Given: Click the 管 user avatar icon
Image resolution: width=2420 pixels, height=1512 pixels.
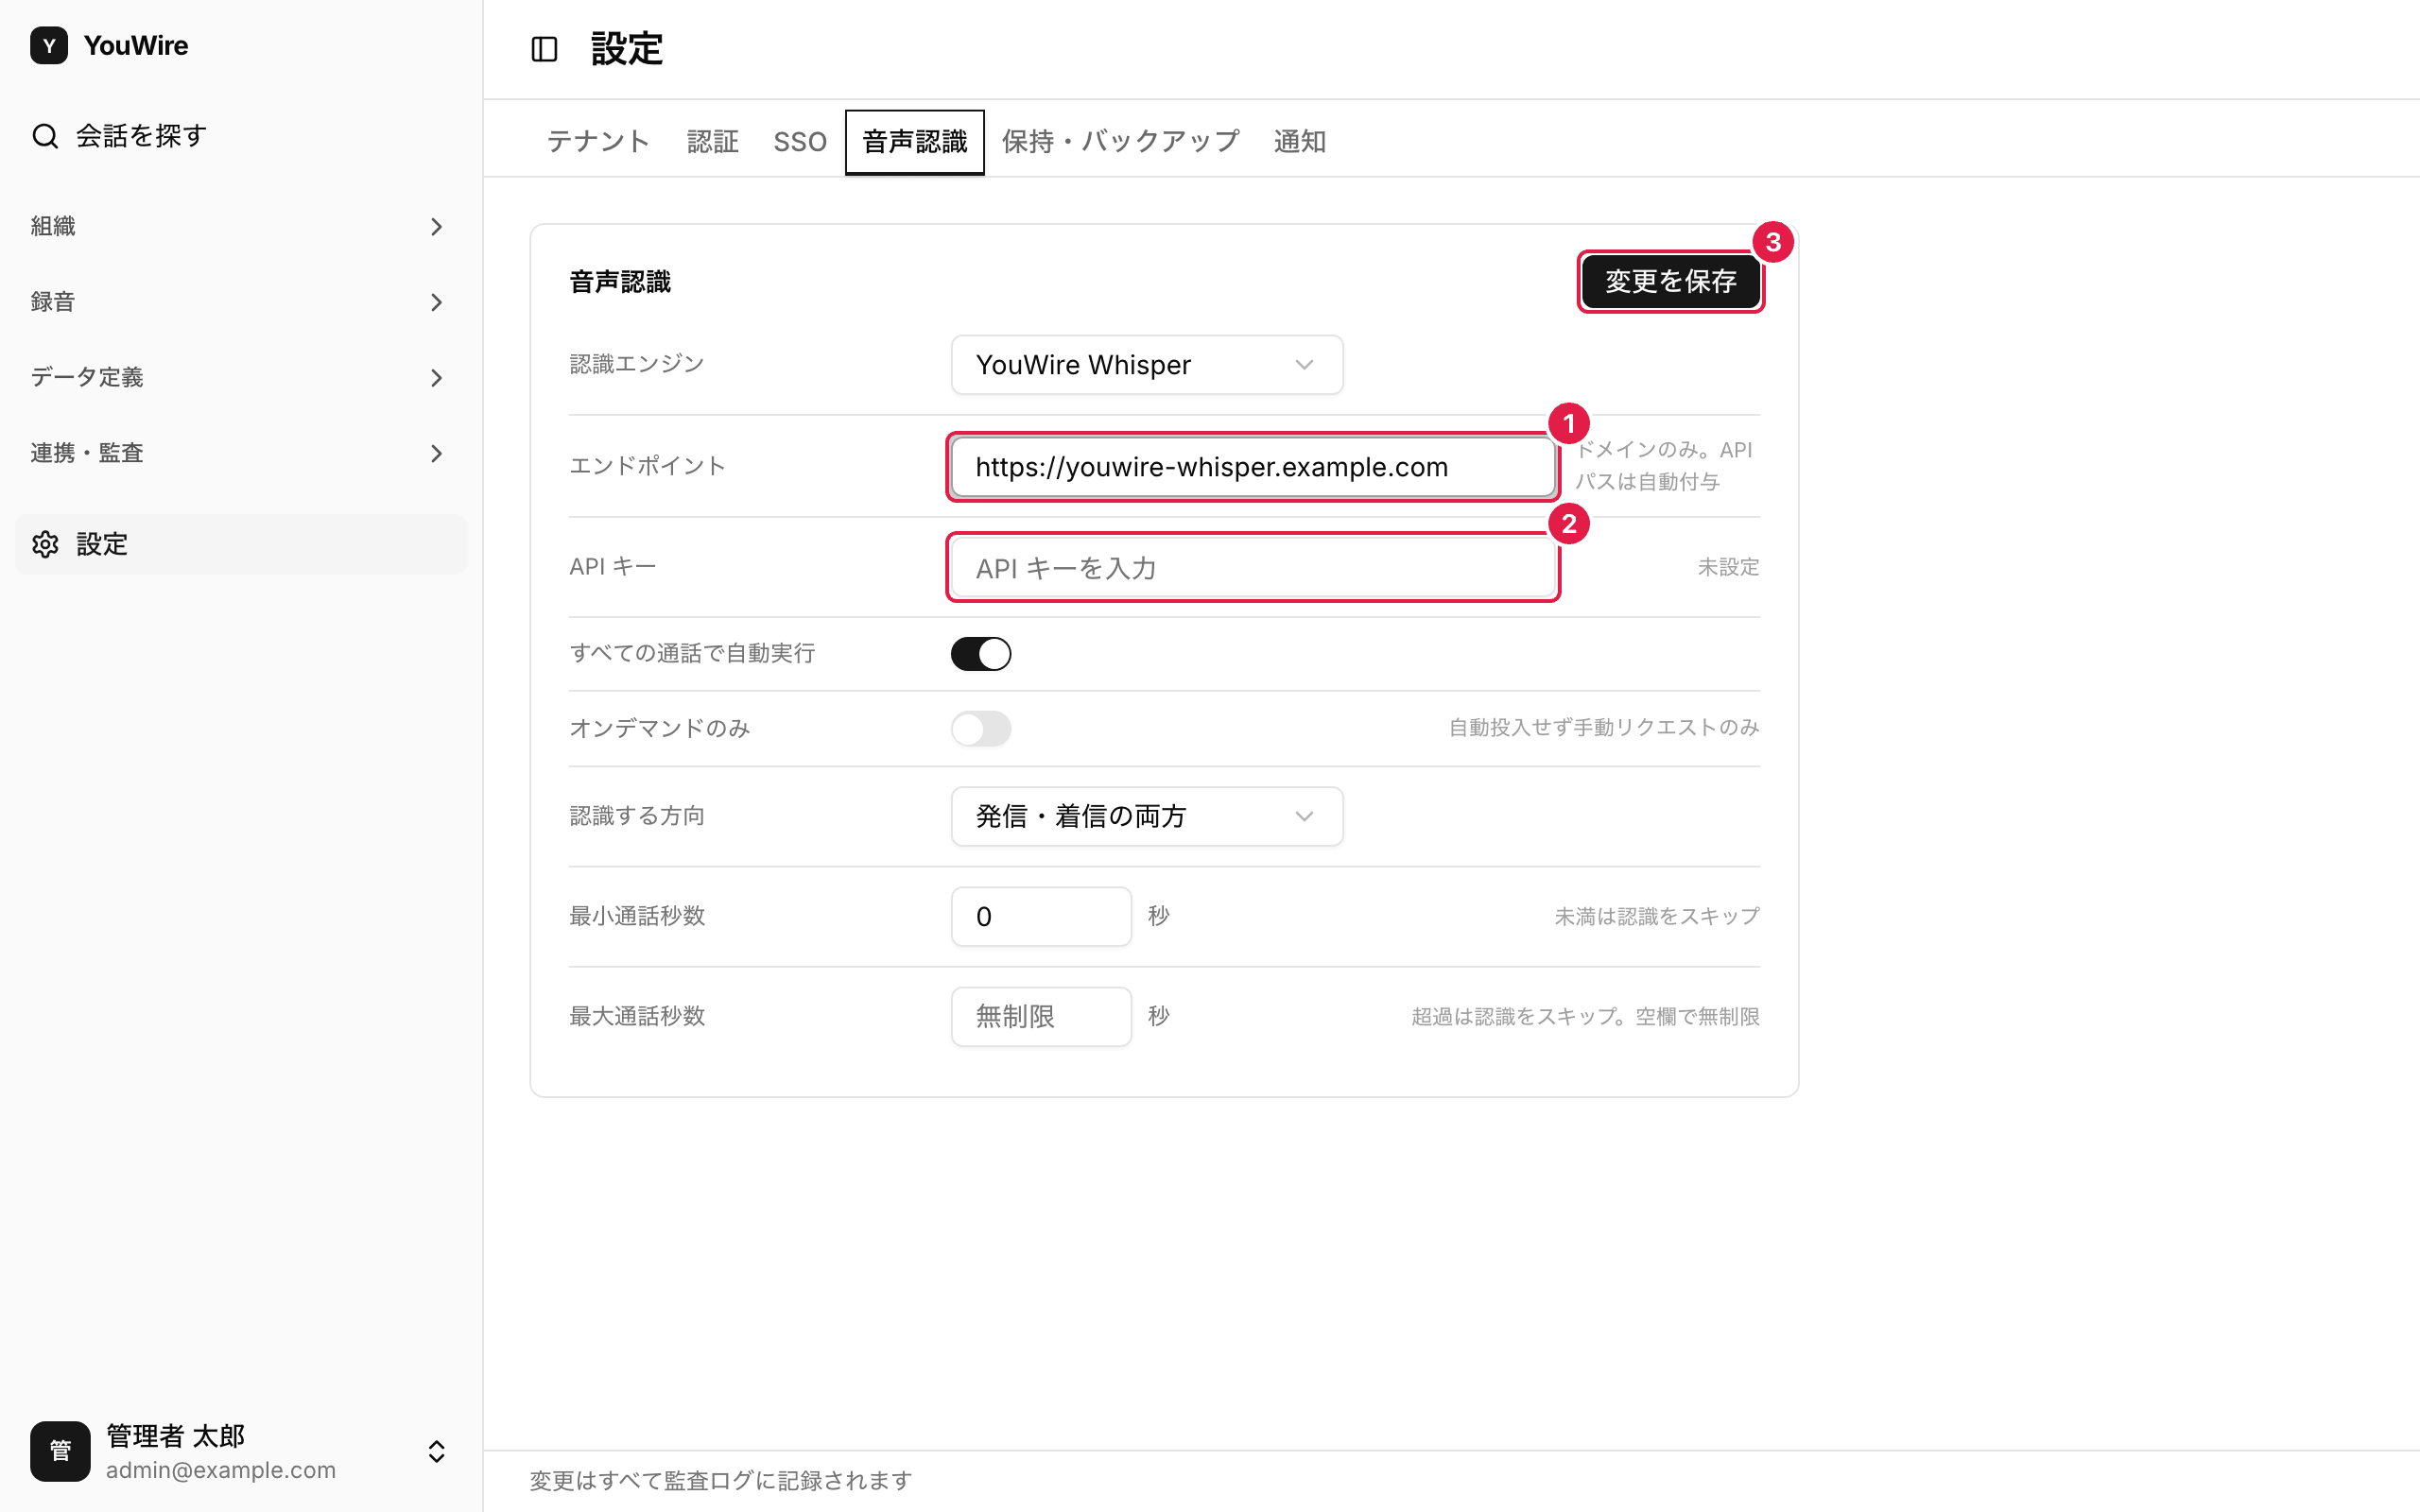Looking at the screenshot, I should coord(60,1451).
